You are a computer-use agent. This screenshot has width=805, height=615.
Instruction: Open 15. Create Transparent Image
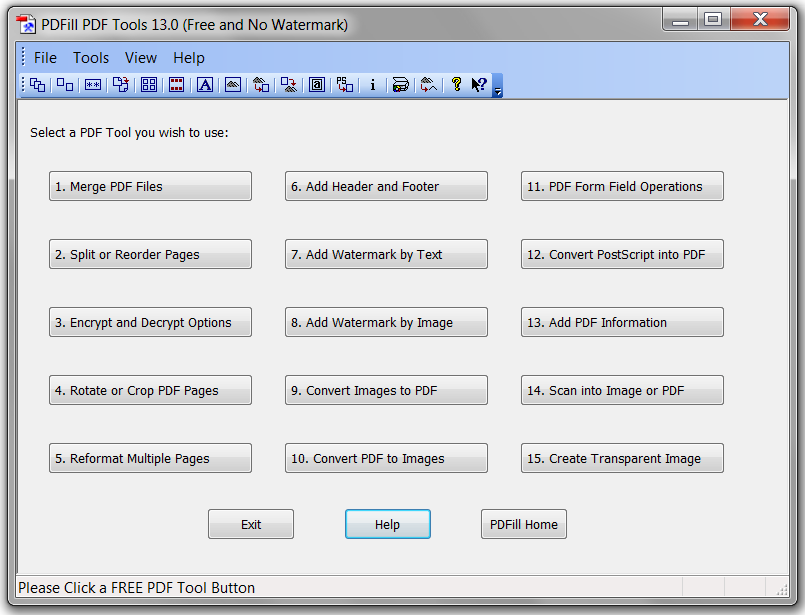[622, 458]
